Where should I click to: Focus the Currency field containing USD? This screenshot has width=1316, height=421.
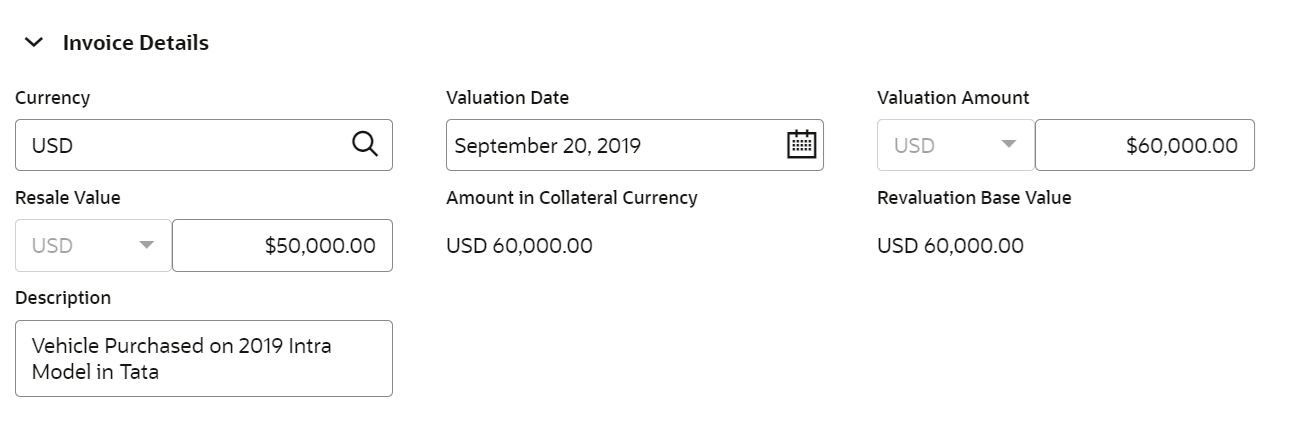180,145
